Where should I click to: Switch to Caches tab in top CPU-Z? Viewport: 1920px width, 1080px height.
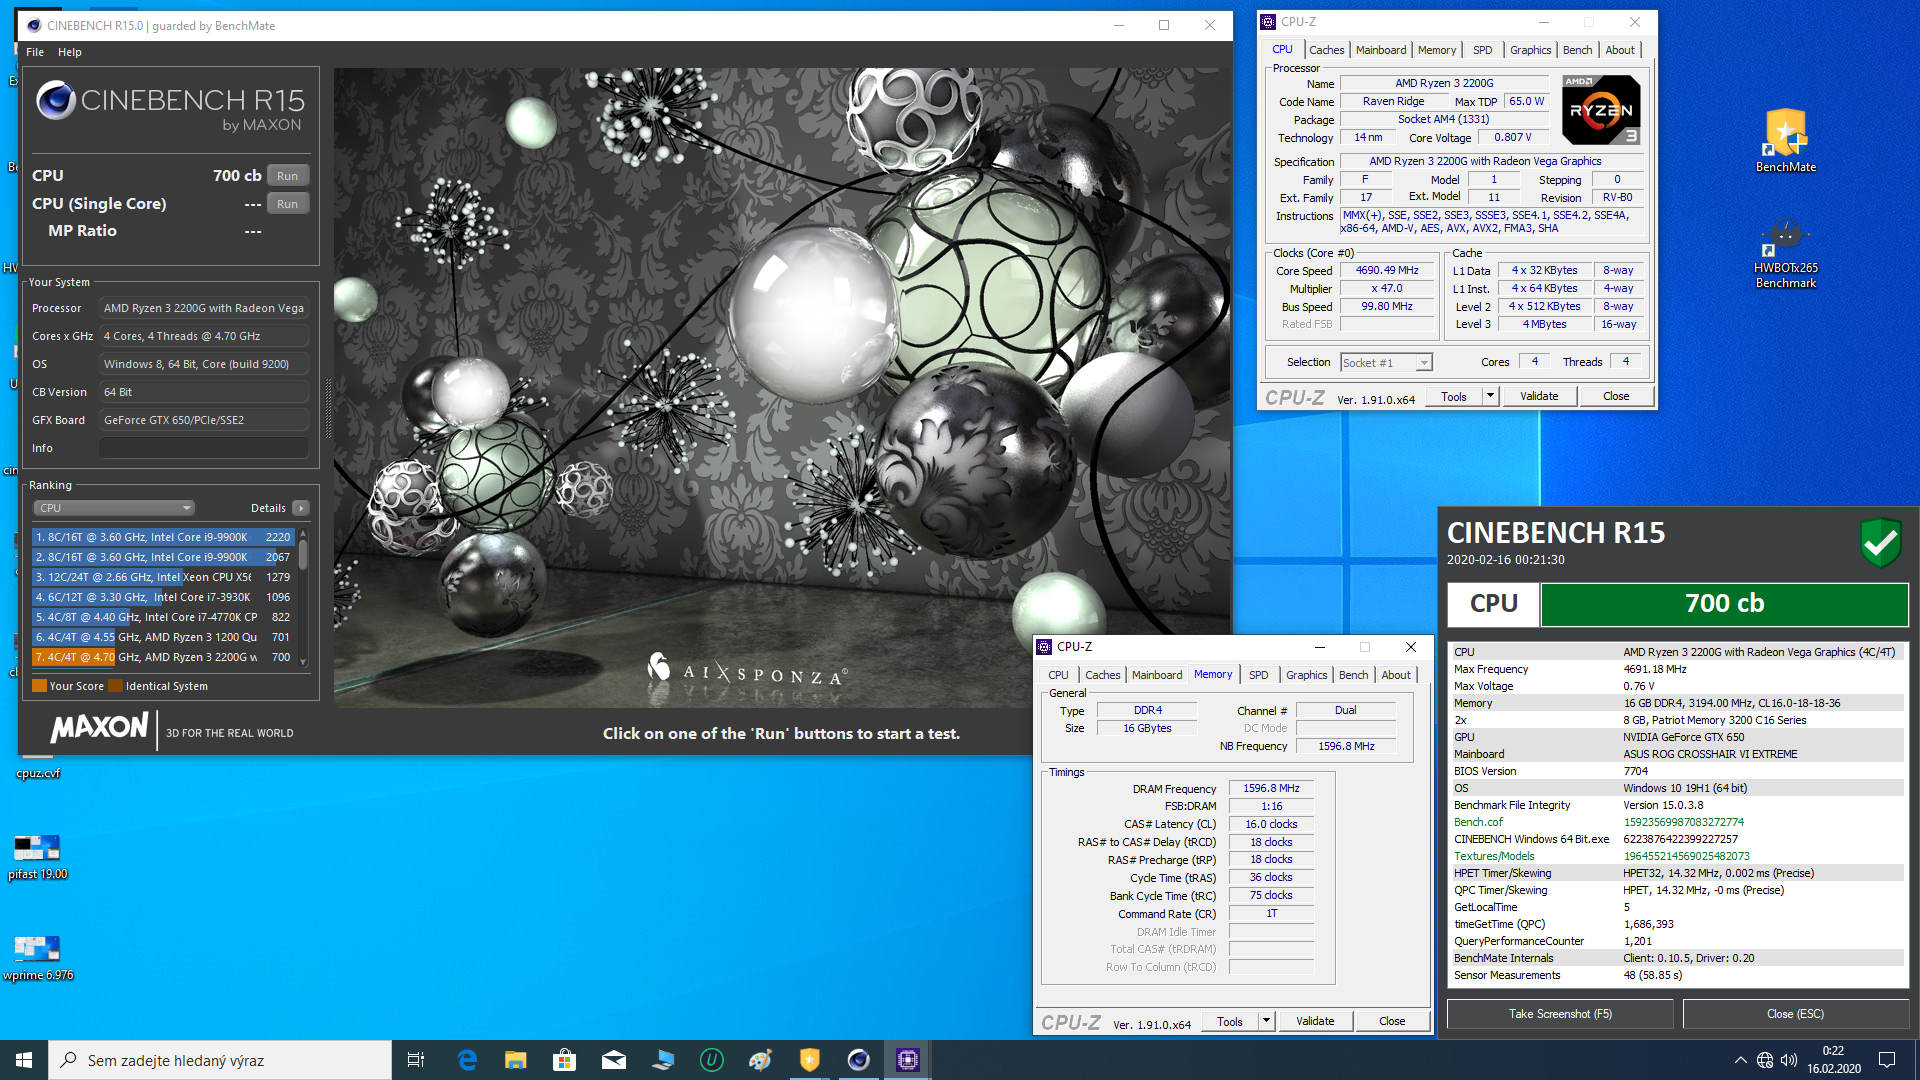[1327, 50]
